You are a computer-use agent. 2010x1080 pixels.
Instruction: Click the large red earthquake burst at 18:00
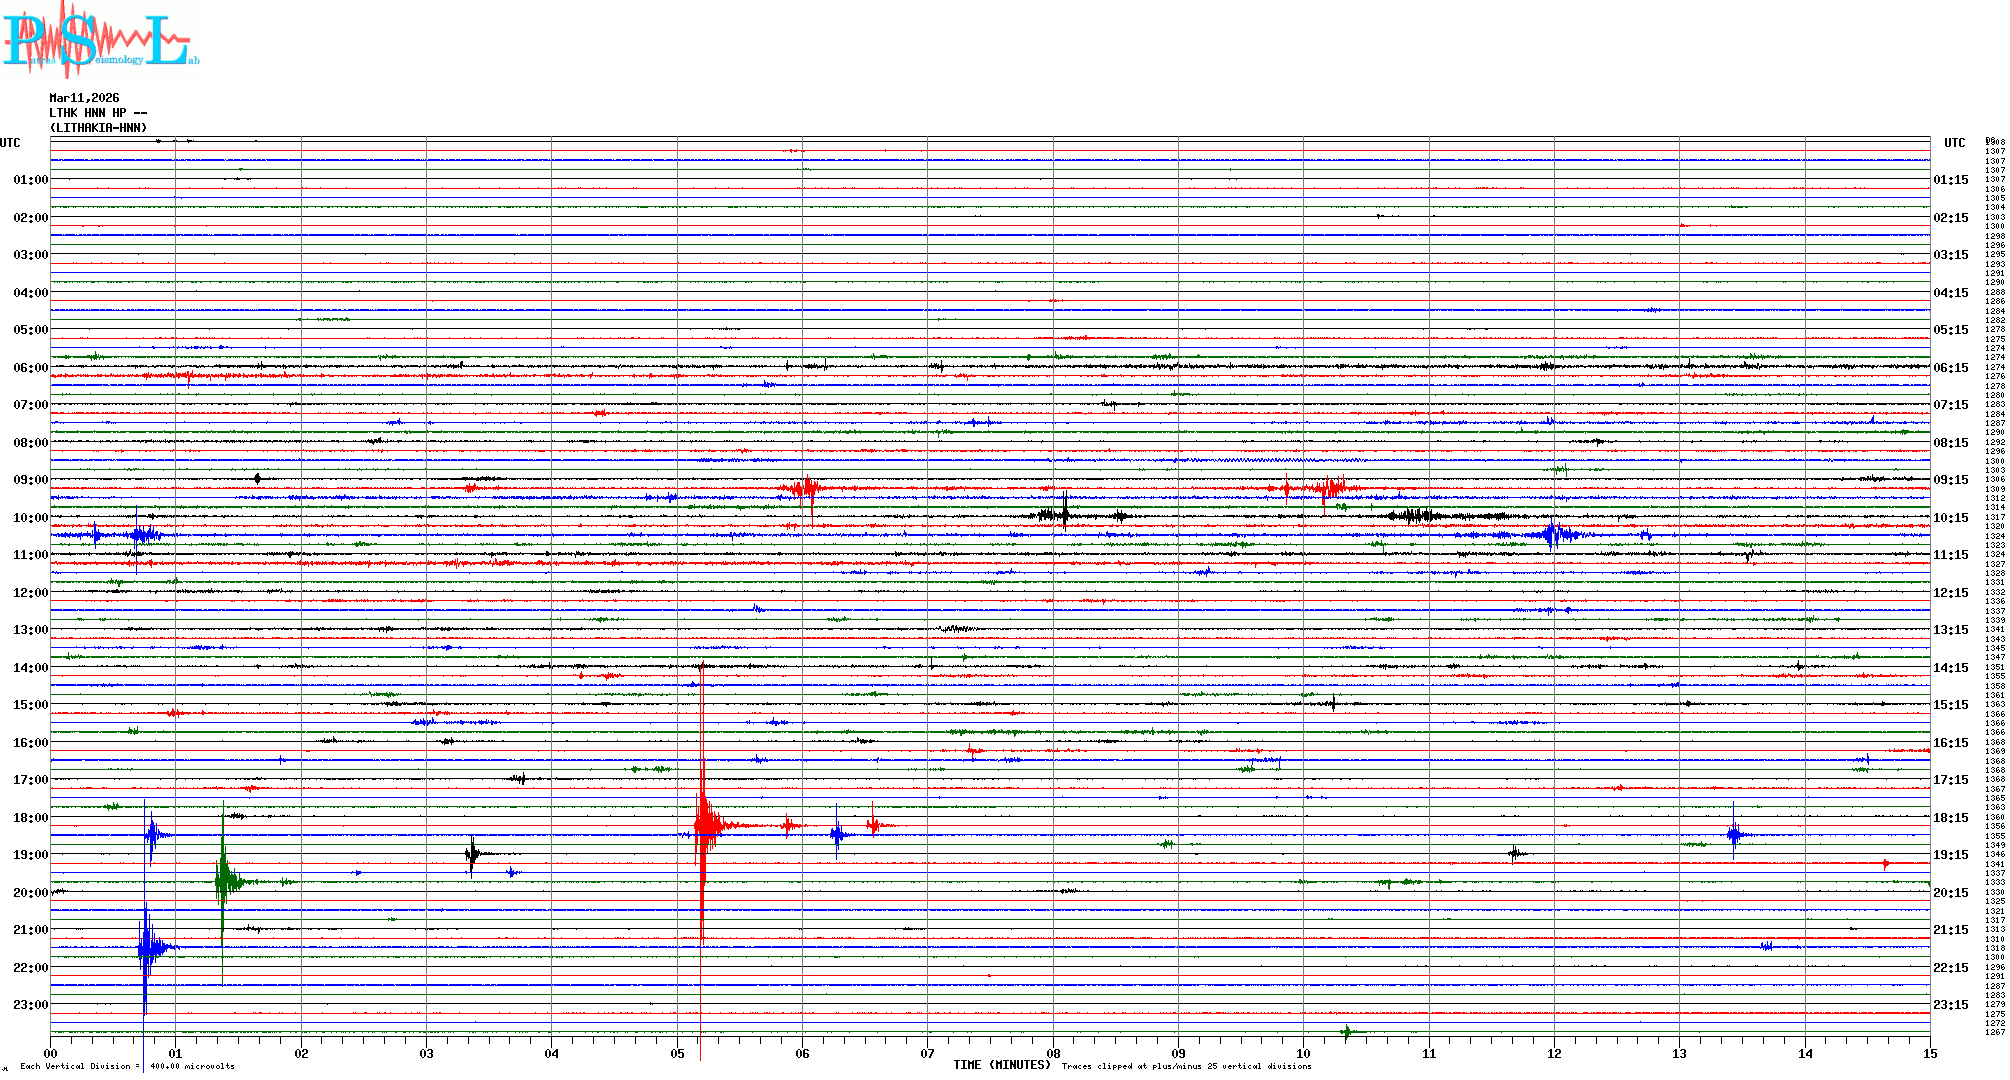pos(704,825)
